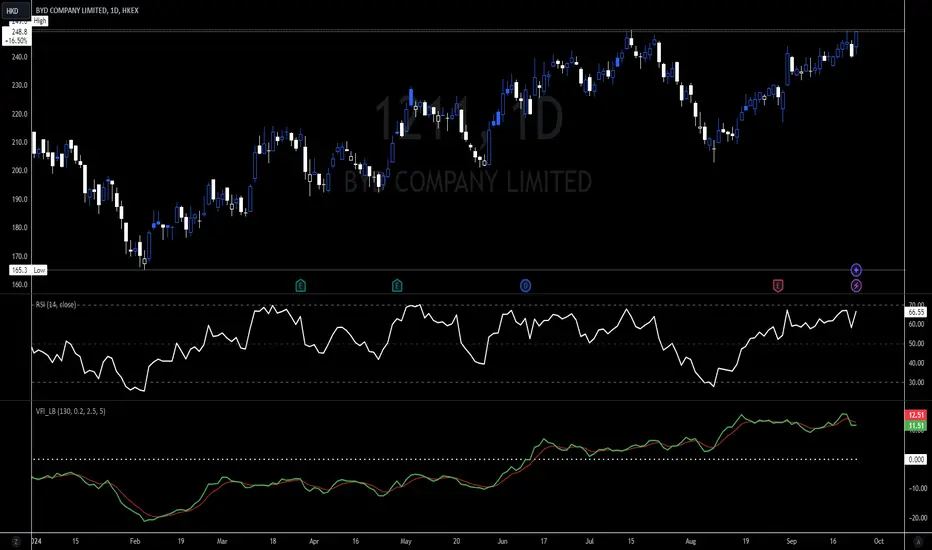The height and width of the screenshot is (550, 932).
Task: Click the red earnings marker near September
Action: click(777, 286)
